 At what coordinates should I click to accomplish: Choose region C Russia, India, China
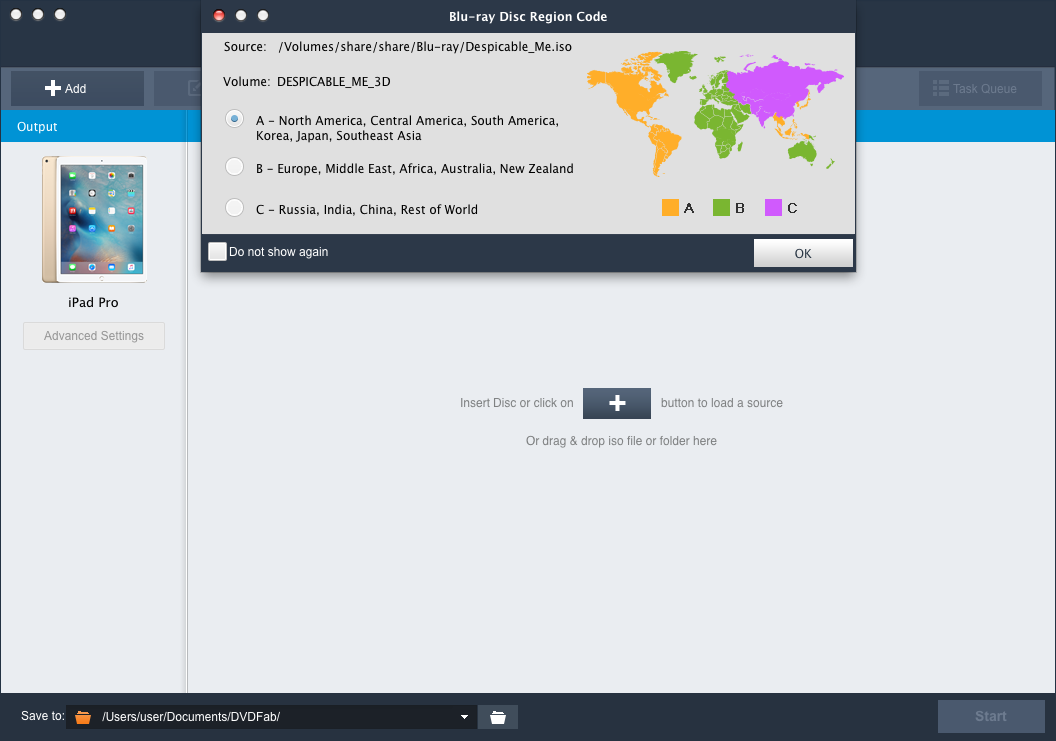234,207
